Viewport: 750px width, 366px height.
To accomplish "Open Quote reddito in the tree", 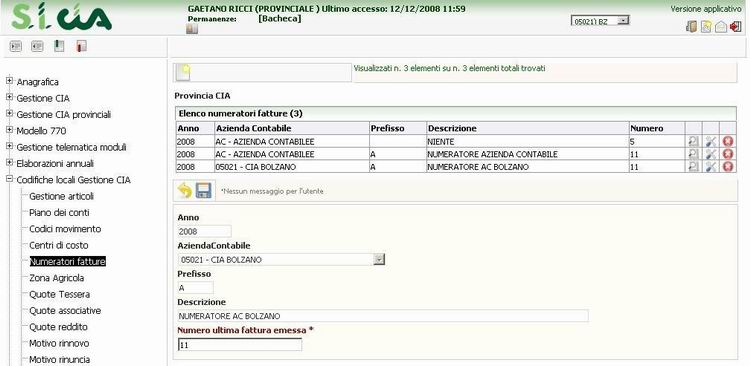I will (58, 327).
